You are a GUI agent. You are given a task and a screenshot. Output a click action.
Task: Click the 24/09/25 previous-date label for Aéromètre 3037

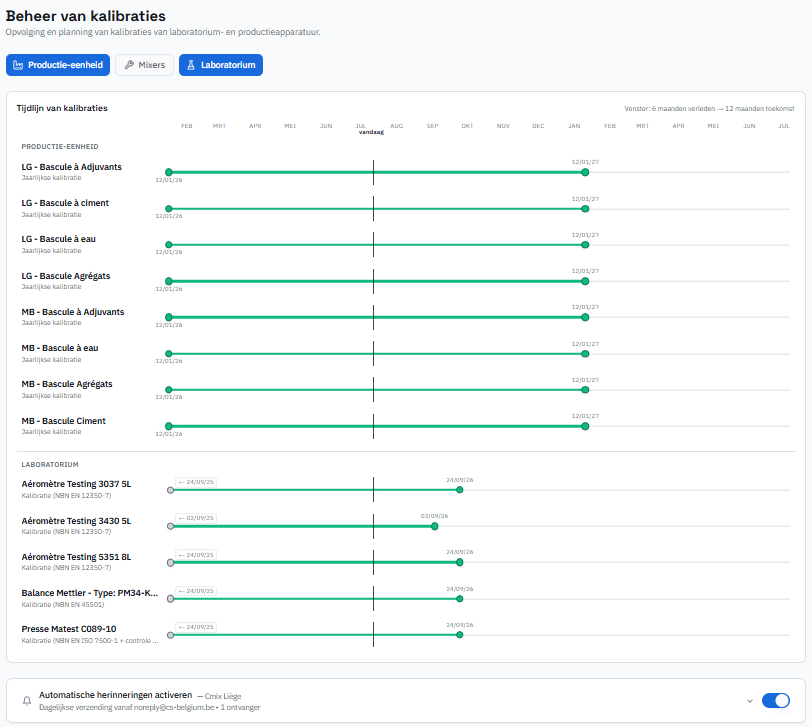pos(196,482)
